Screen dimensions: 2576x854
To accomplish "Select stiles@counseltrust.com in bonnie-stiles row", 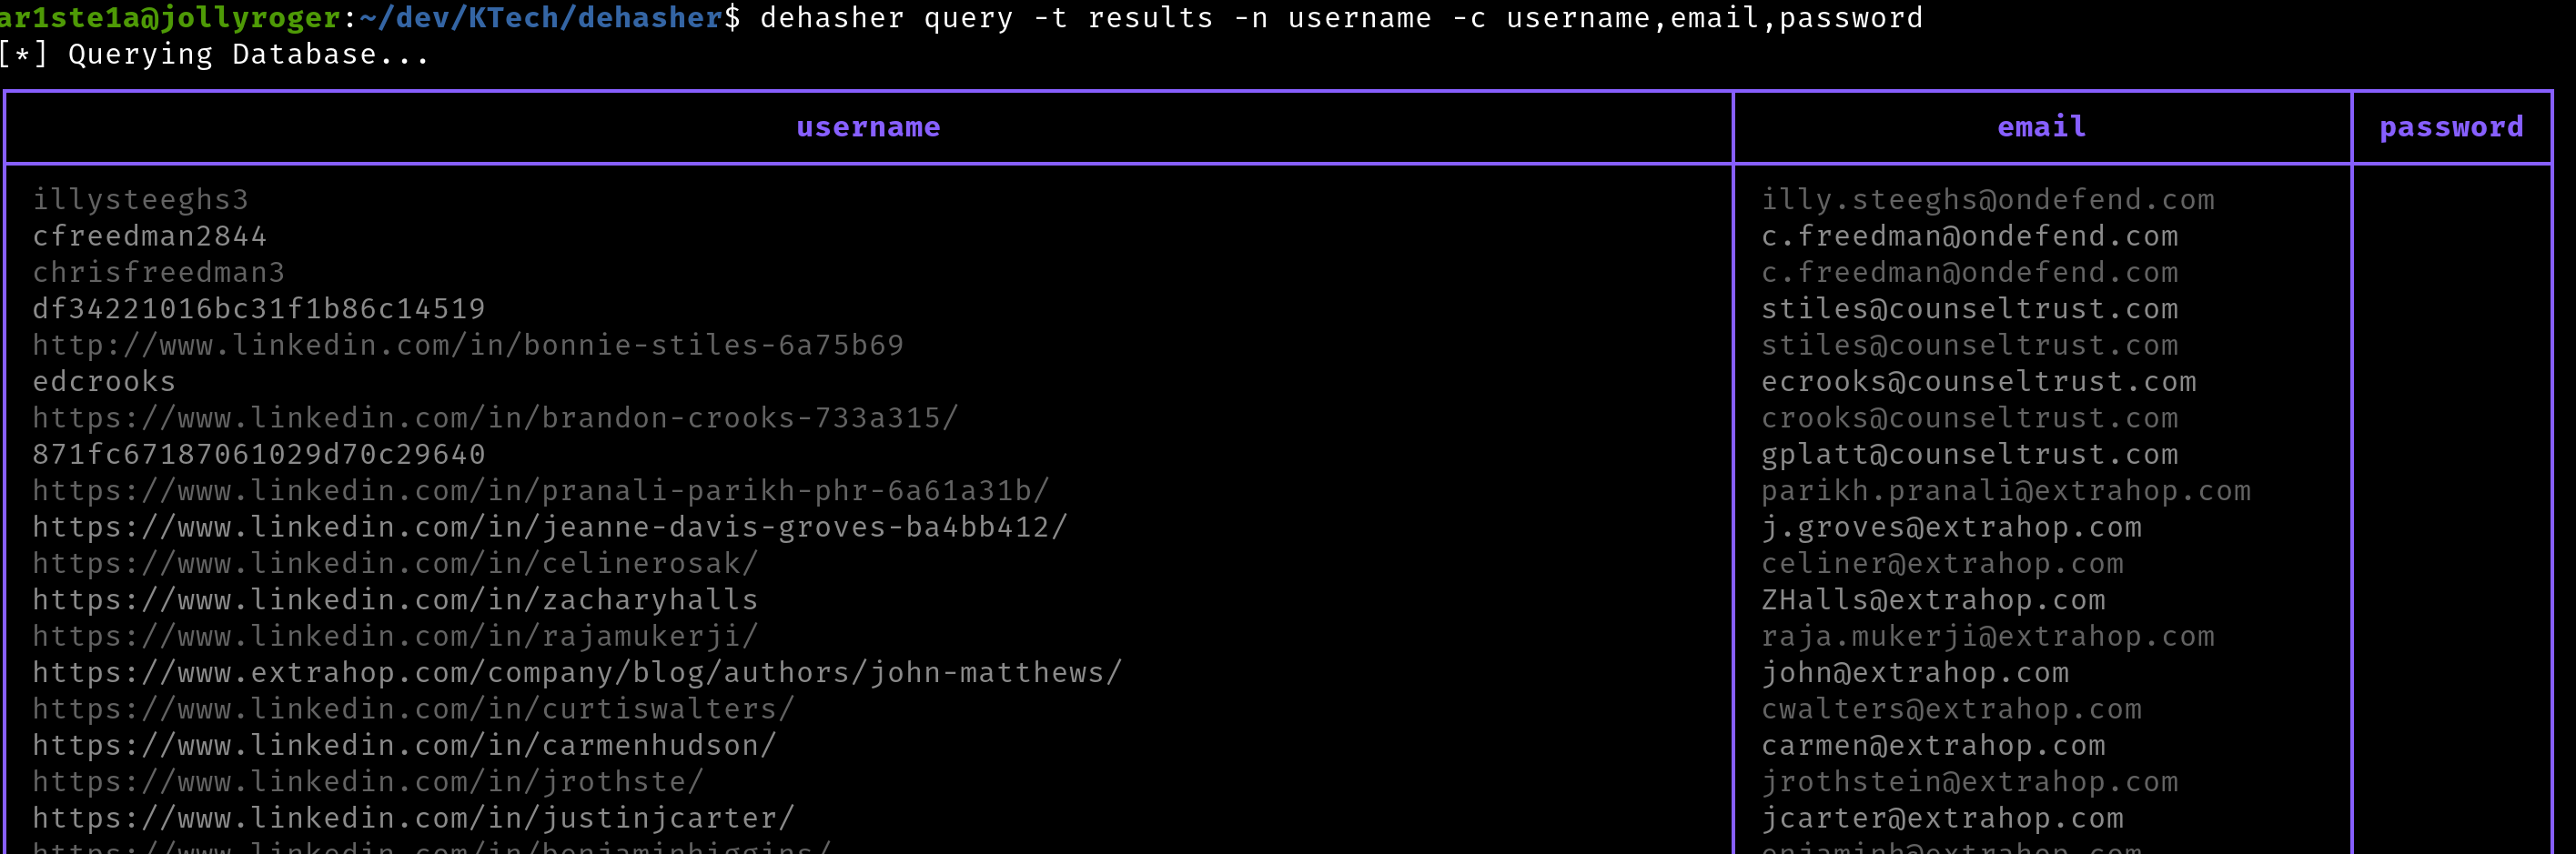I will [x=1970, y=345].
